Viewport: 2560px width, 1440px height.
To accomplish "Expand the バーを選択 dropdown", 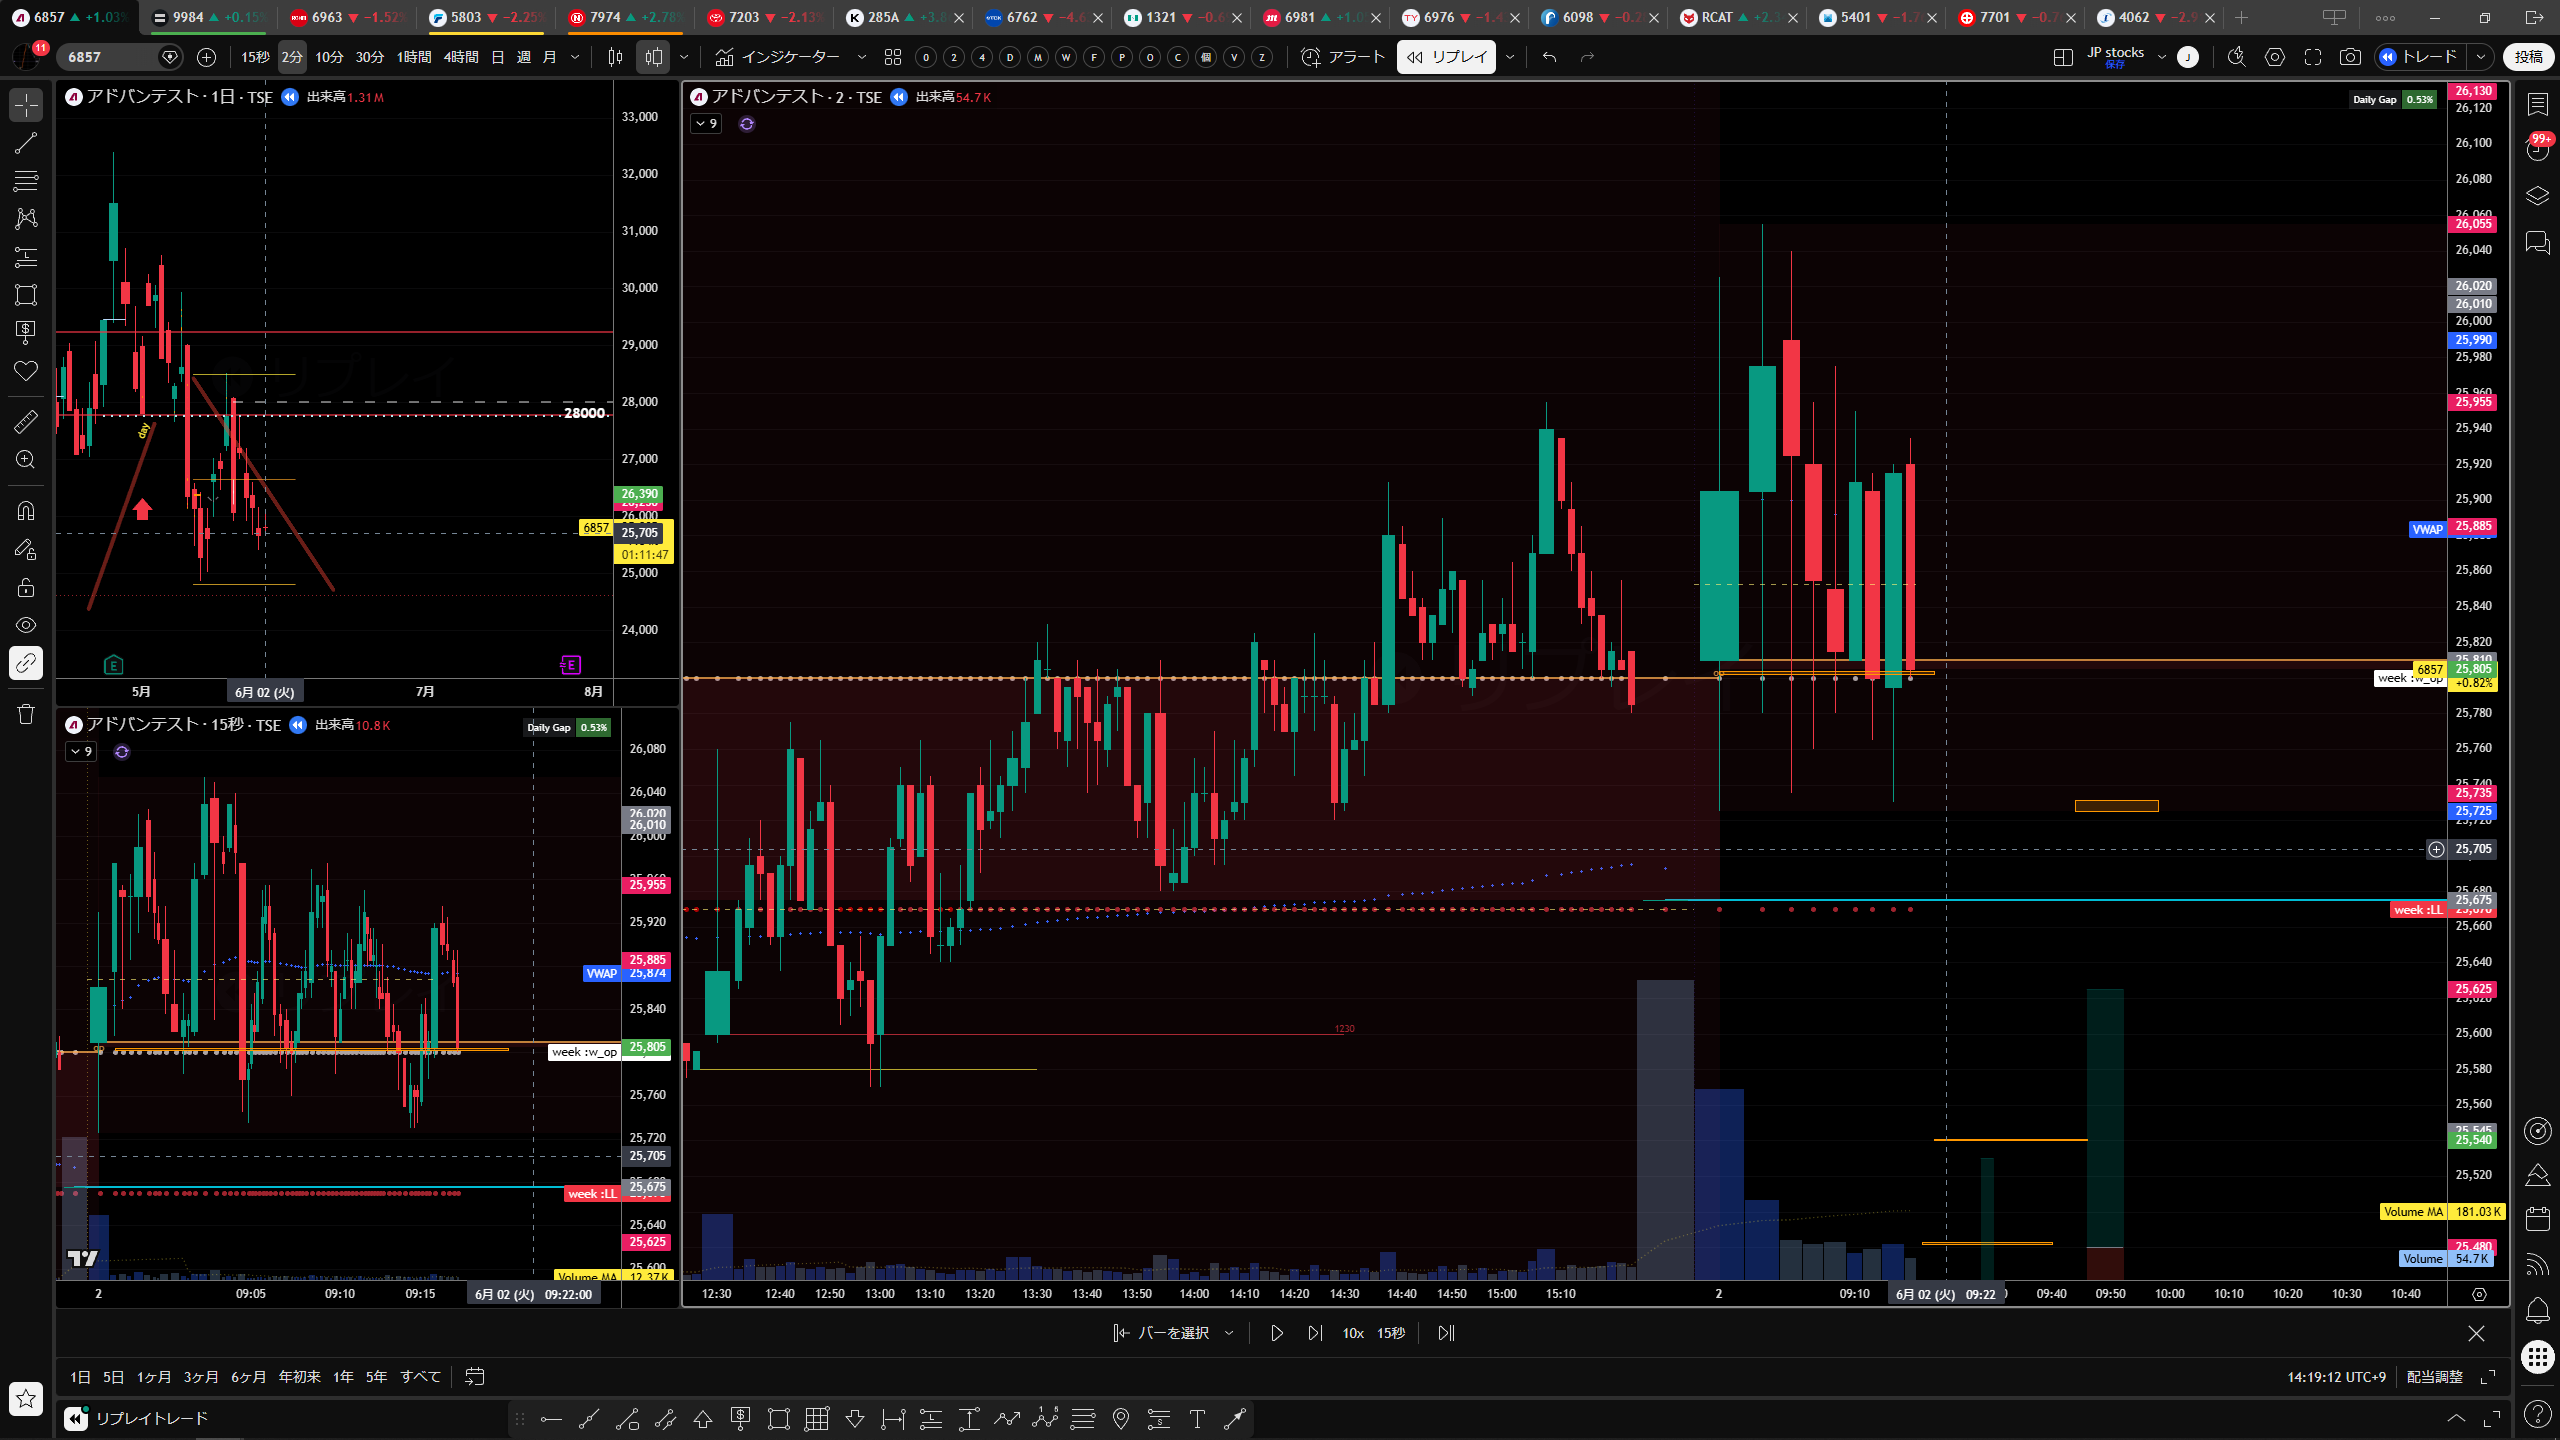I will click(1229, 1333).
